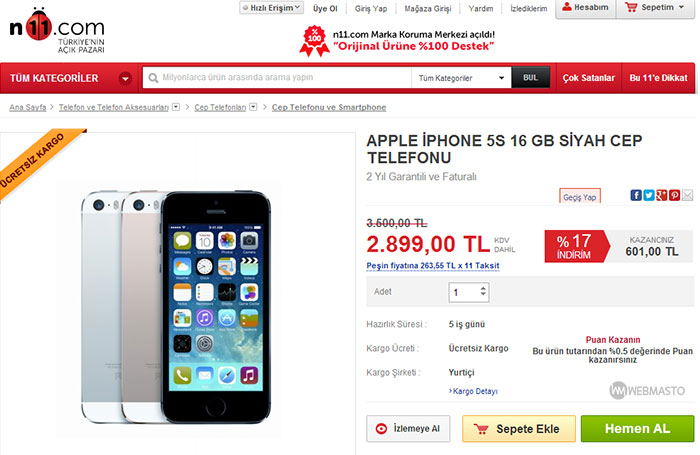
Task: Pin product using Pinterest icon
Action: click(675, 195)
